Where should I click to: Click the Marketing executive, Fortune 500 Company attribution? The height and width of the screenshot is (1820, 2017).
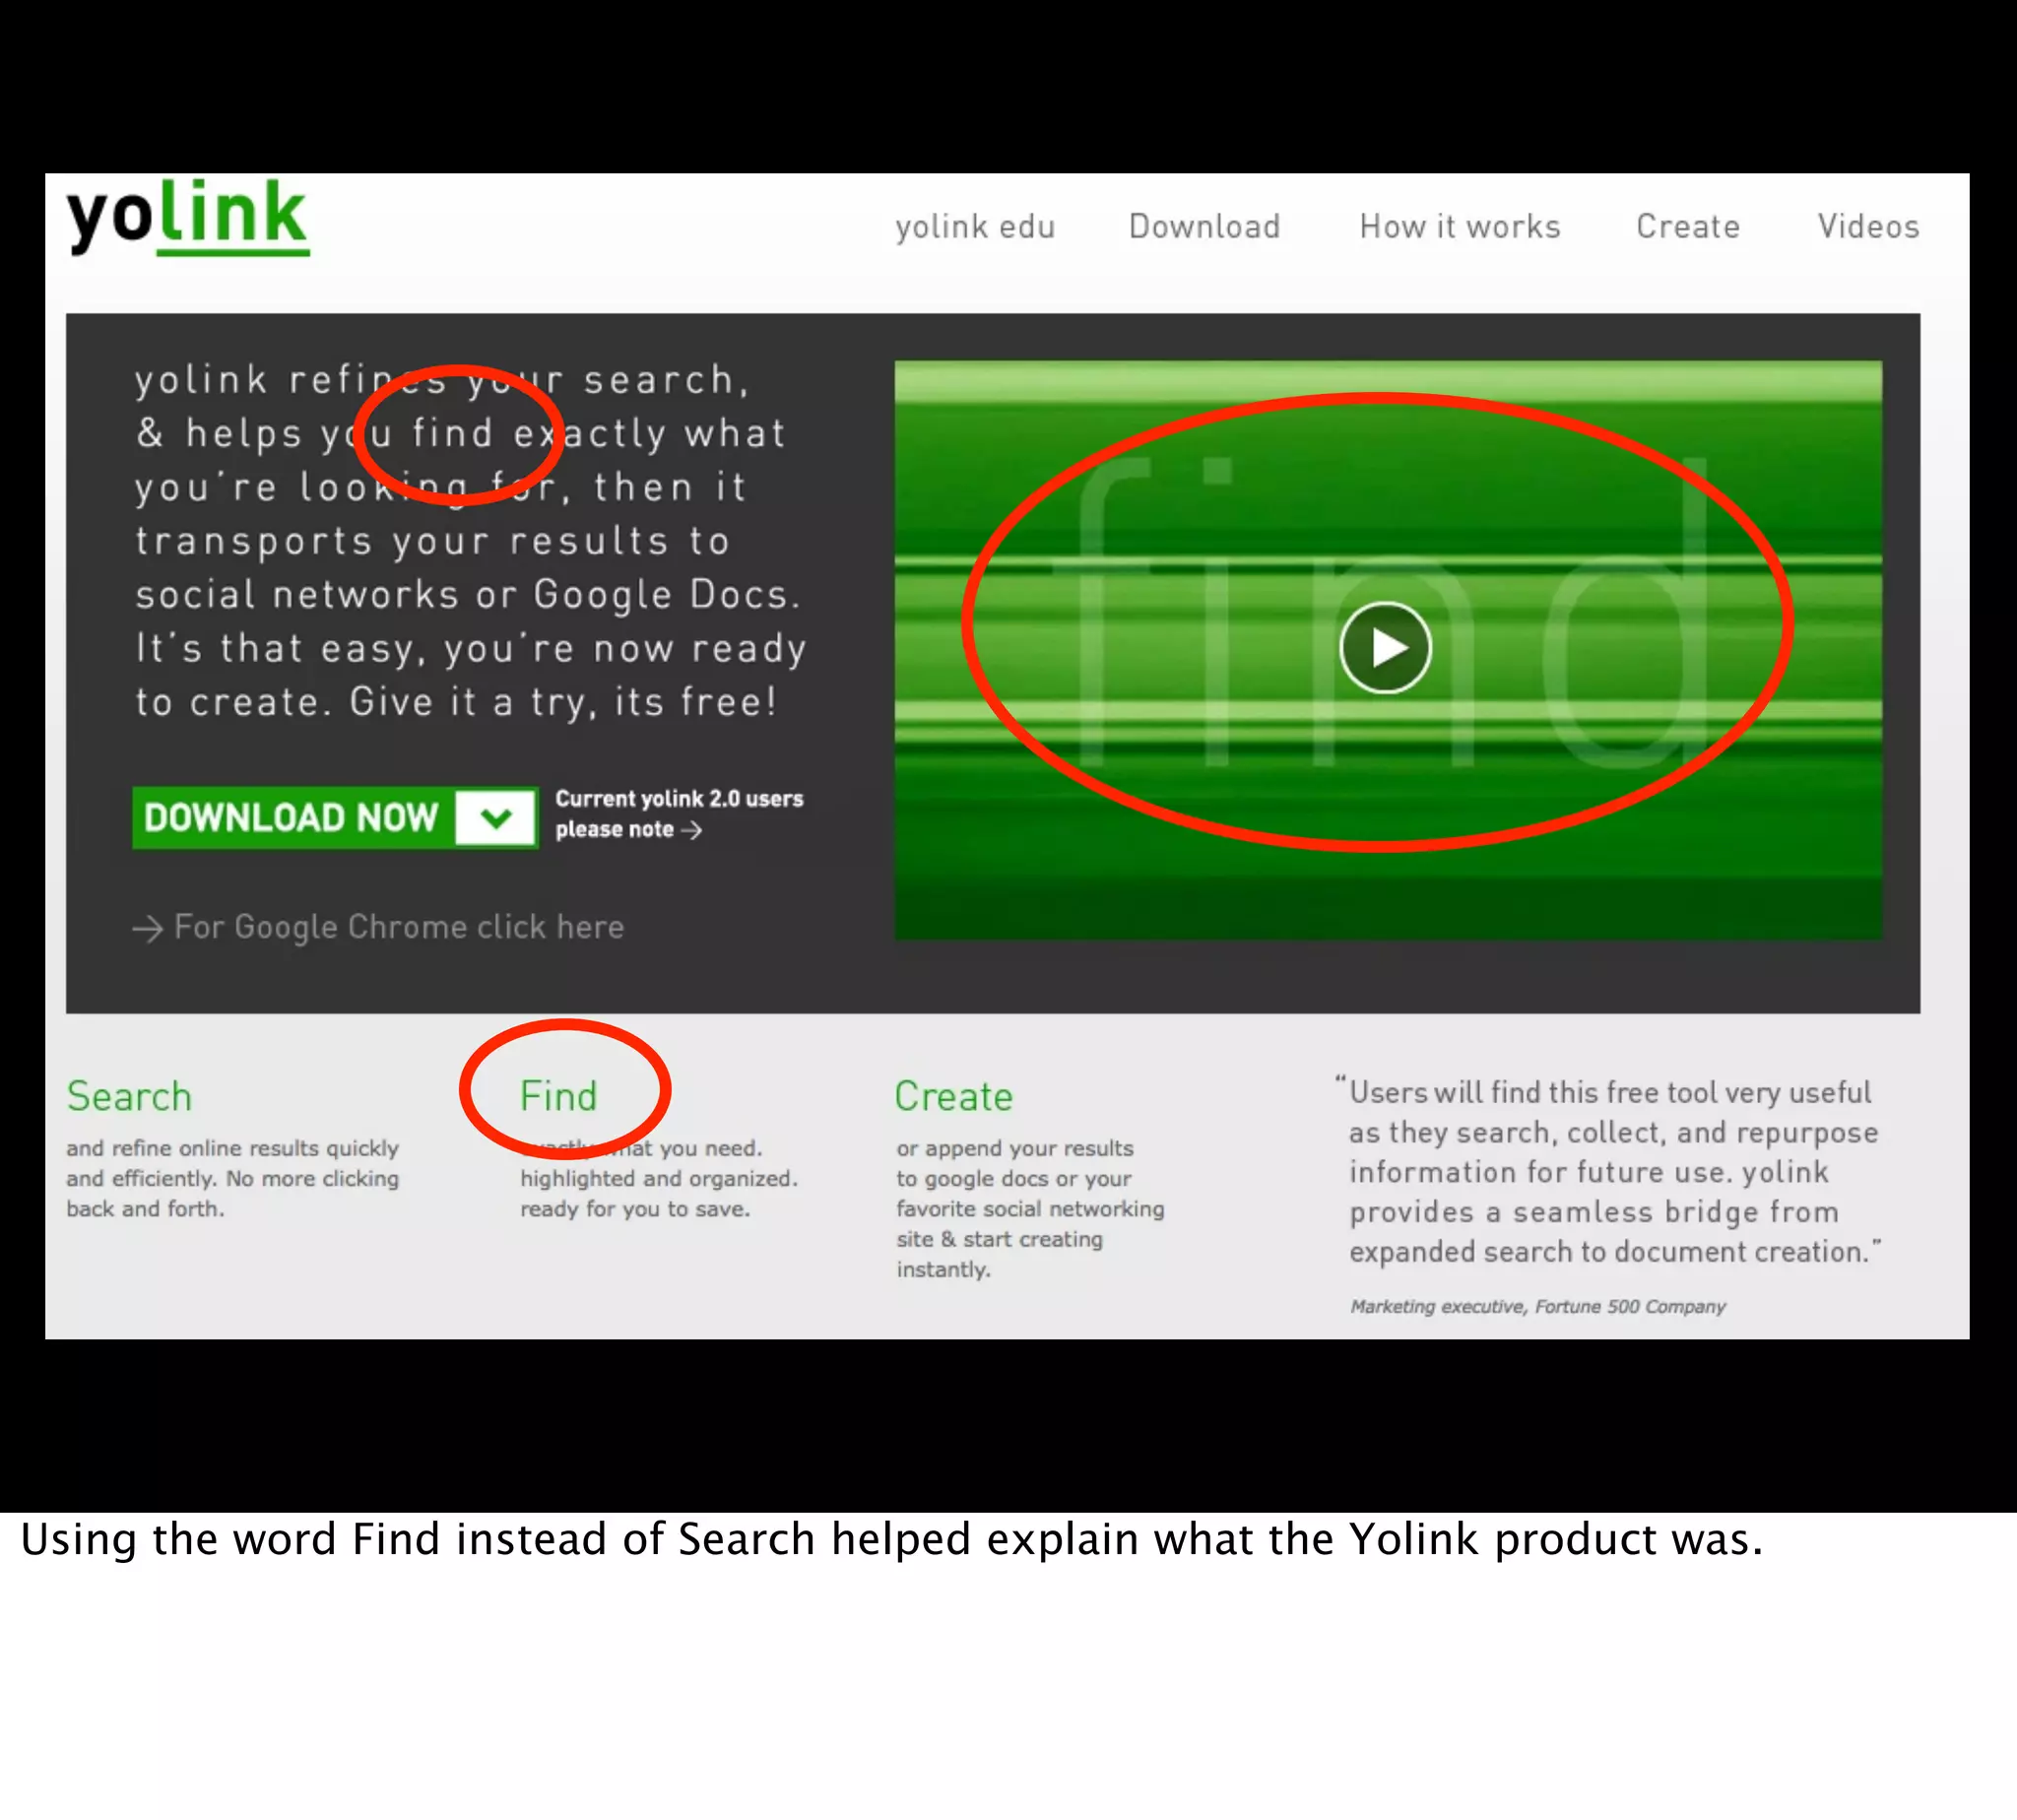tap(1538, 1306)
